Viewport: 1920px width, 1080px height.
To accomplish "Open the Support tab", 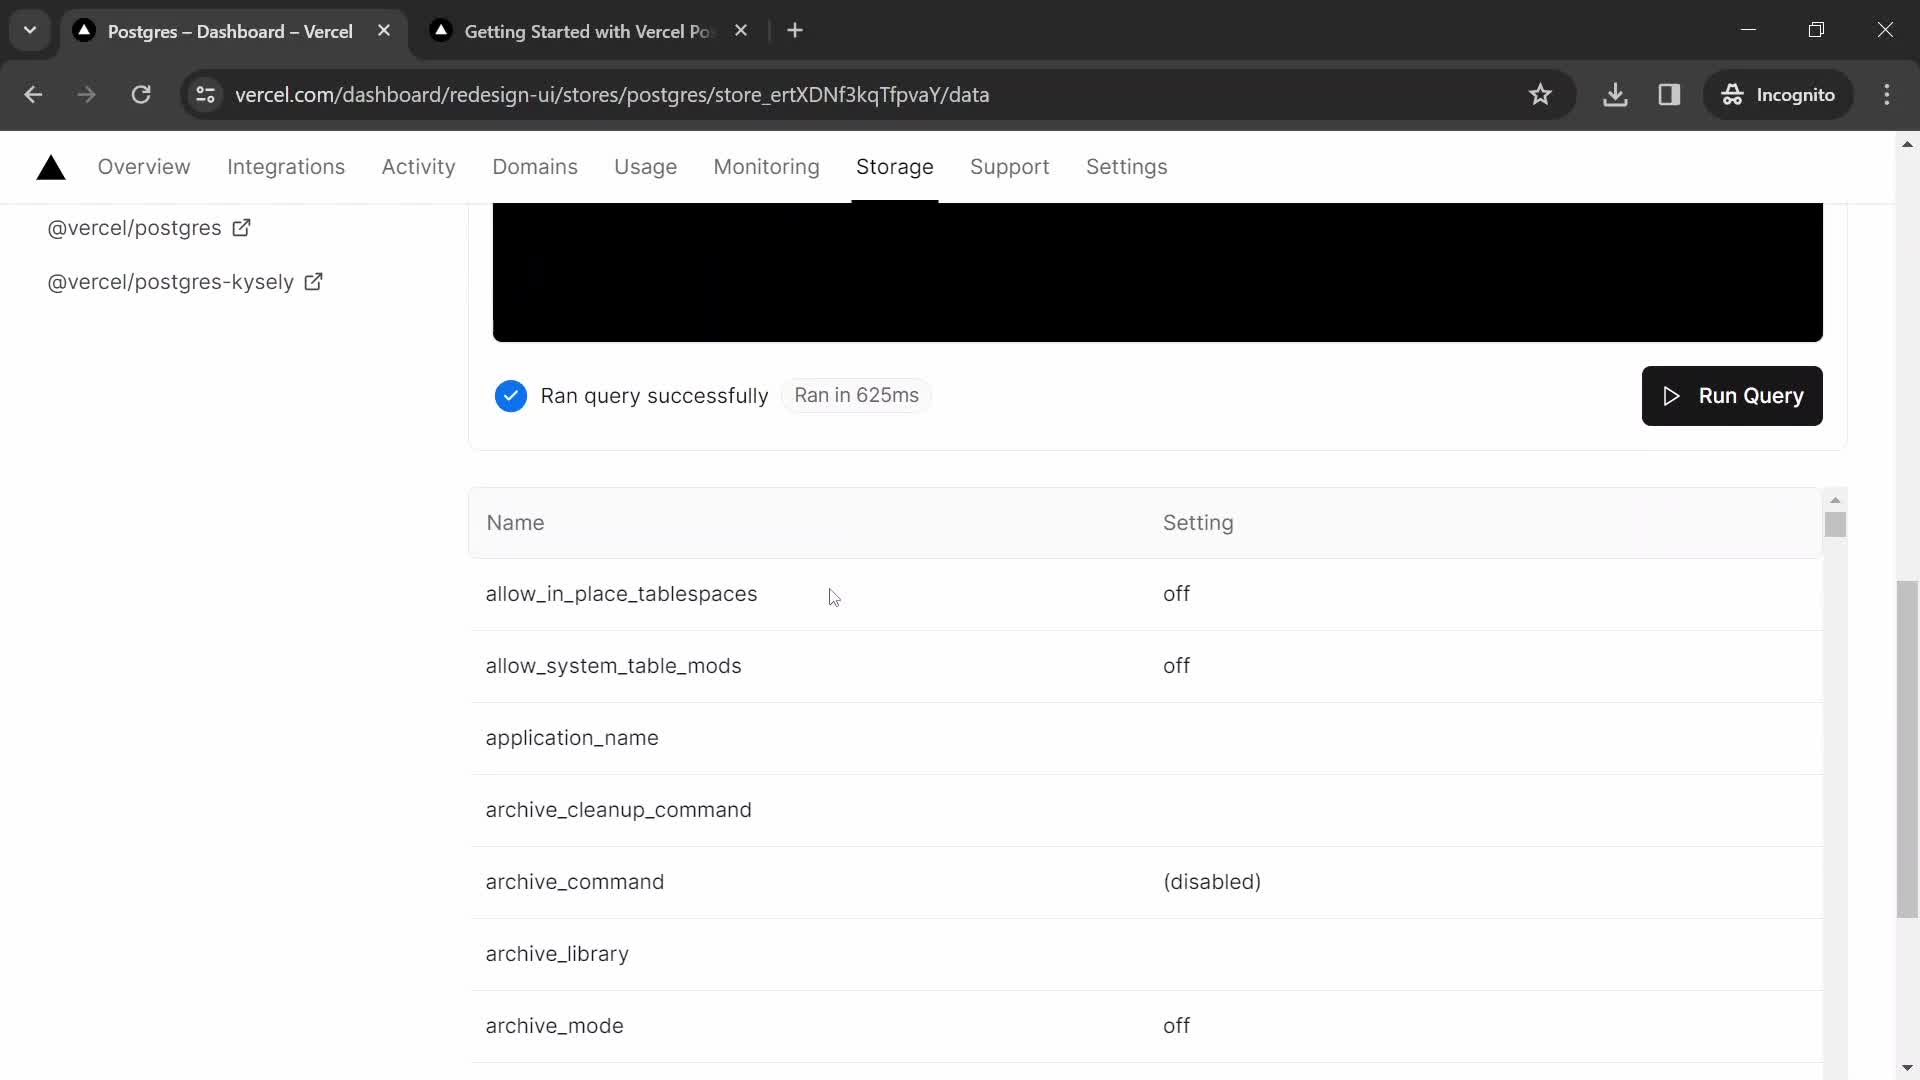I will click(1010, 167).
